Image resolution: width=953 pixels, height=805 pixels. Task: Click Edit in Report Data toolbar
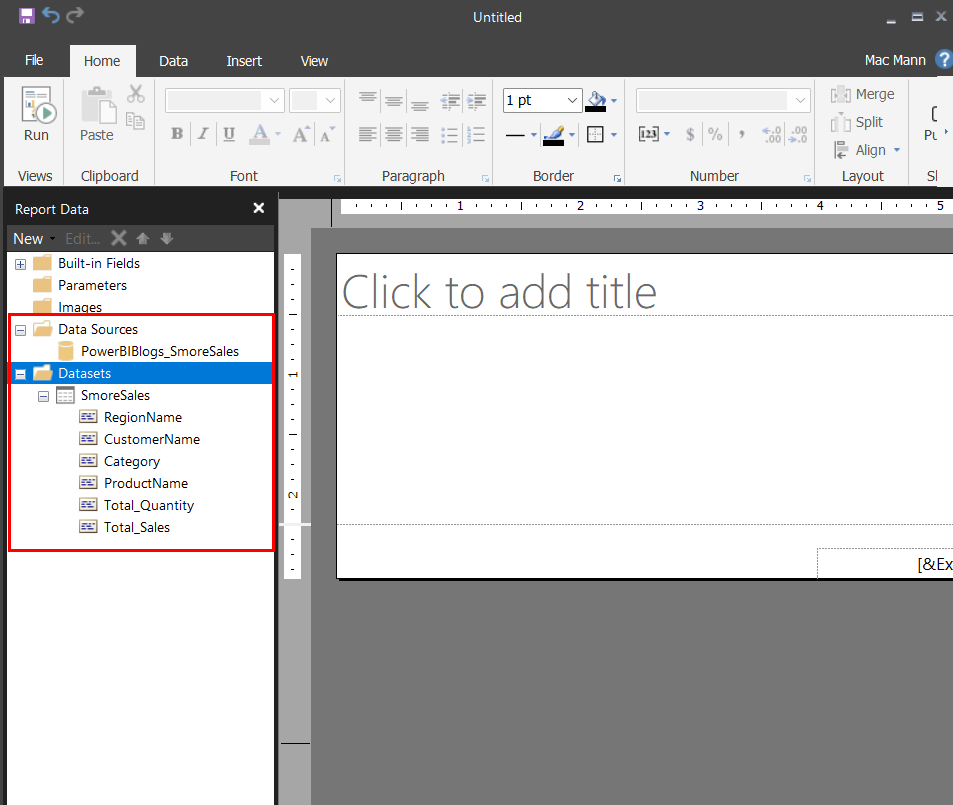click(83, 239)
